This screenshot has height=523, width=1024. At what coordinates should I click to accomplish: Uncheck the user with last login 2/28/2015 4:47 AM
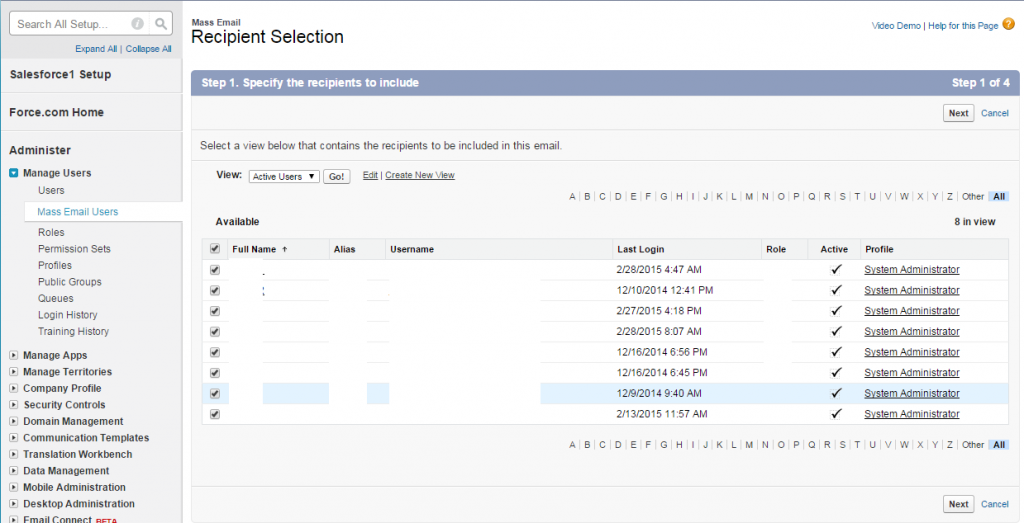tap(215, 270)
